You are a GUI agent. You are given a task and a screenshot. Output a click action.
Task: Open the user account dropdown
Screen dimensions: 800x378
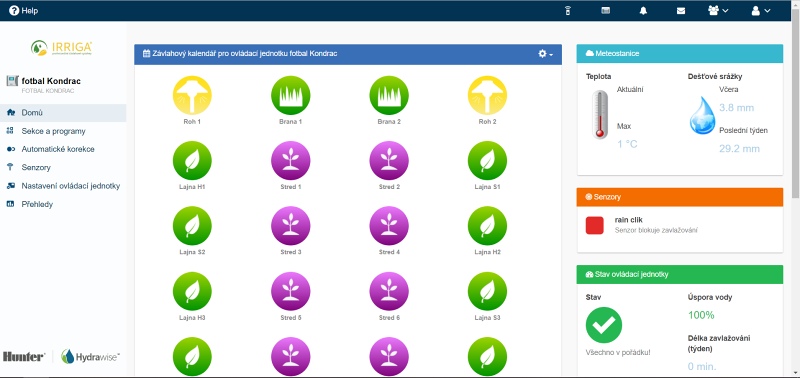tap(760, 11)
